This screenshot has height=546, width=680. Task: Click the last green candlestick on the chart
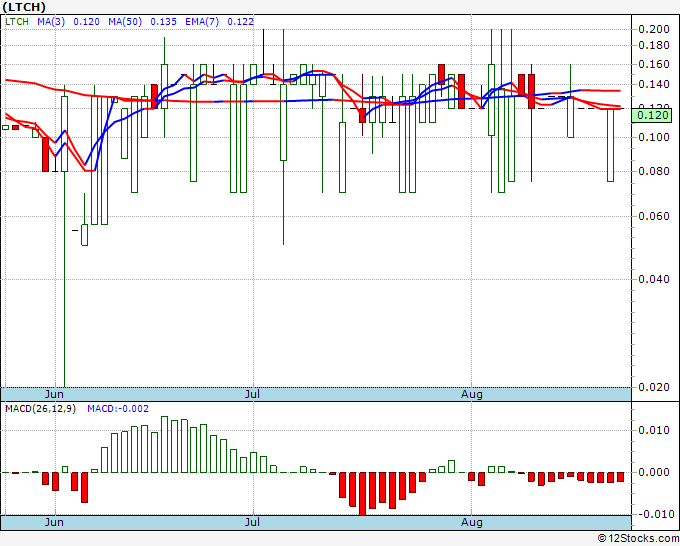[x=610, y=145]
